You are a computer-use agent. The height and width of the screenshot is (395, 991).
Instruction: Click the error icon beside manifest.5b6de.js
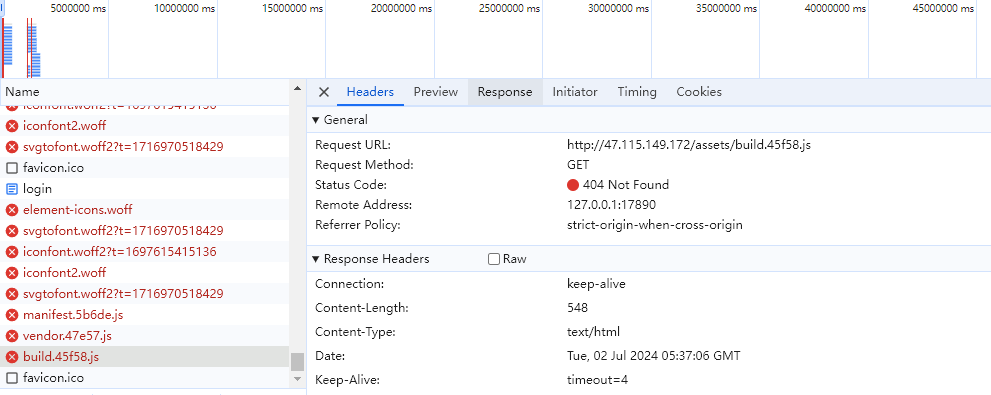pos(11,315)
